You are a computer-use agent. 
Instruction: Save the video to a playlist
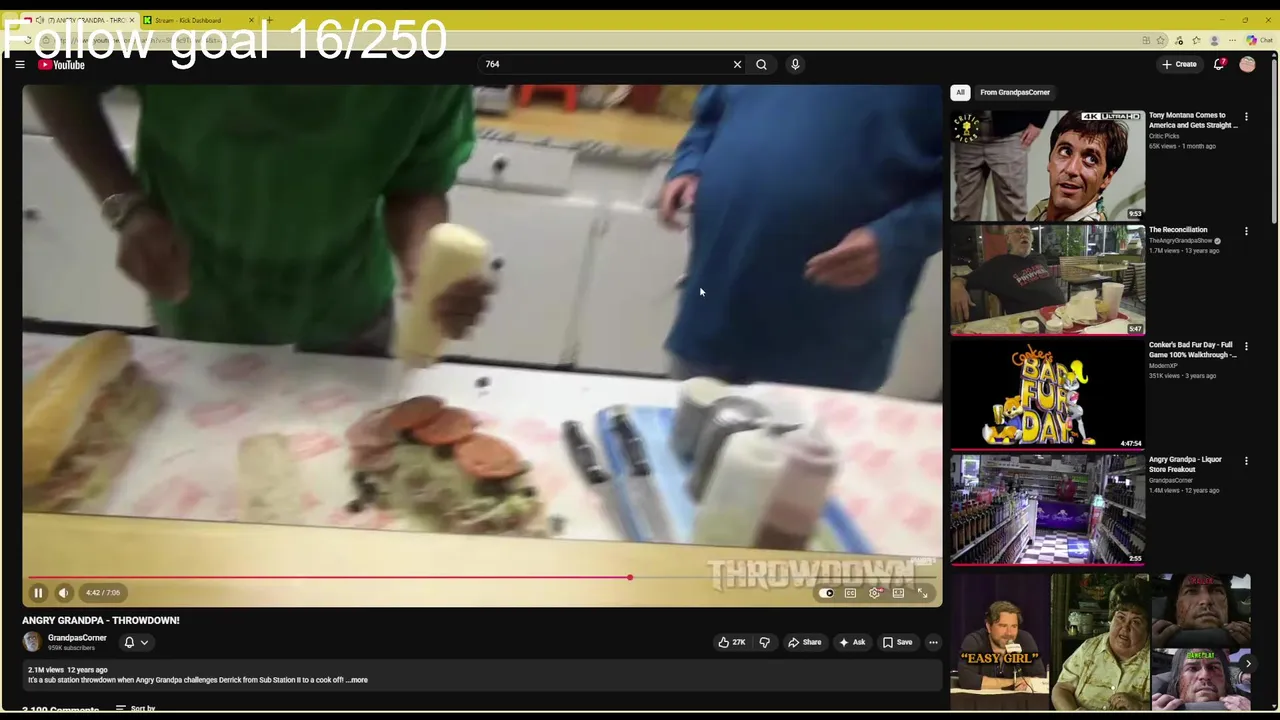tap(897, 642)
